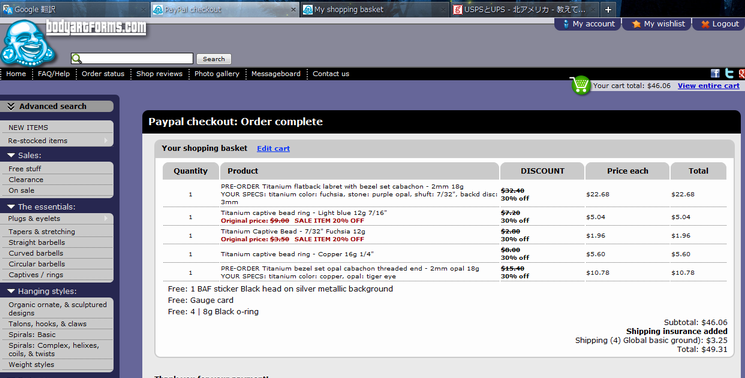745x378 pixels.
Task: Click the Logout X icon
Action: click(x=705, y=24)
